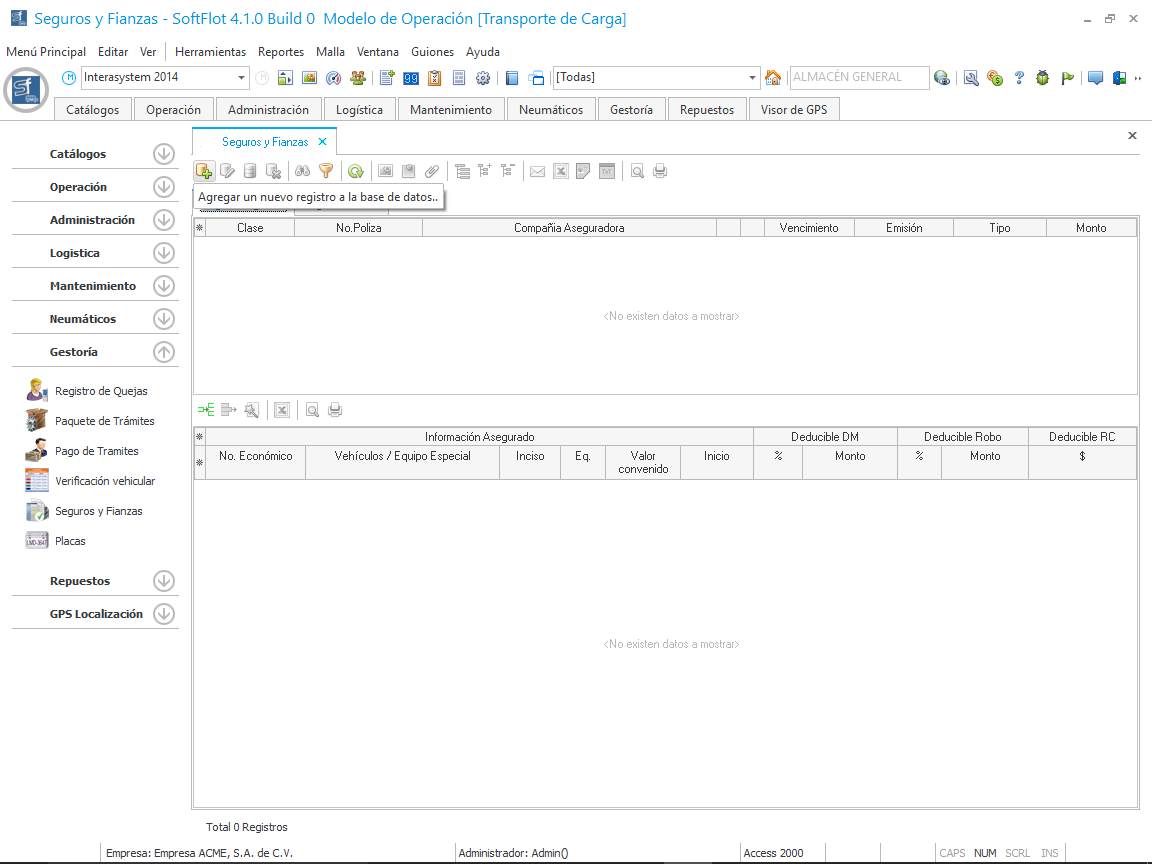Viewport: 1152px width, 864px height.
Task: Open the [Todas] combo box dropdown
Action: 753,78
